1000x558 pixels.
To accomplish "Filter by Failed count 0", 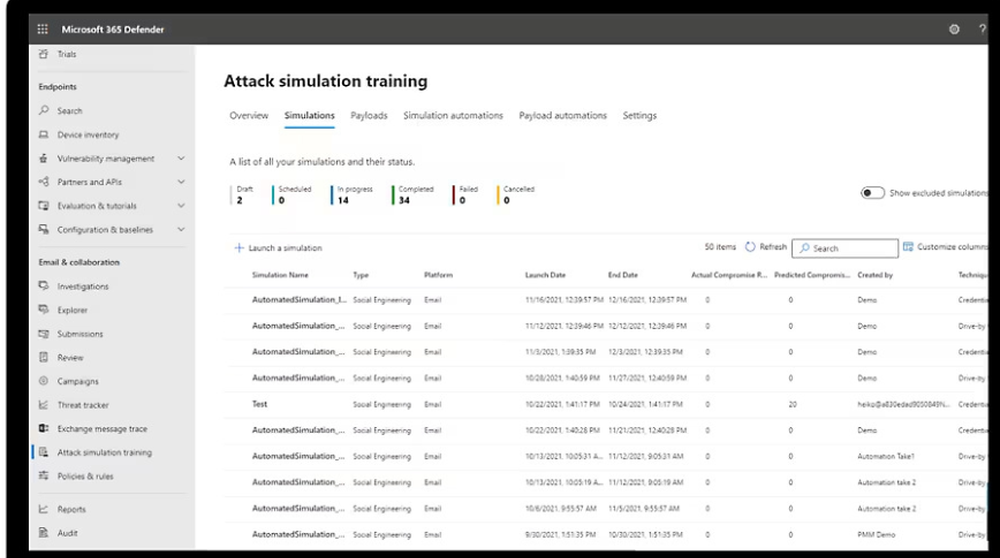I will coord(466,195).
